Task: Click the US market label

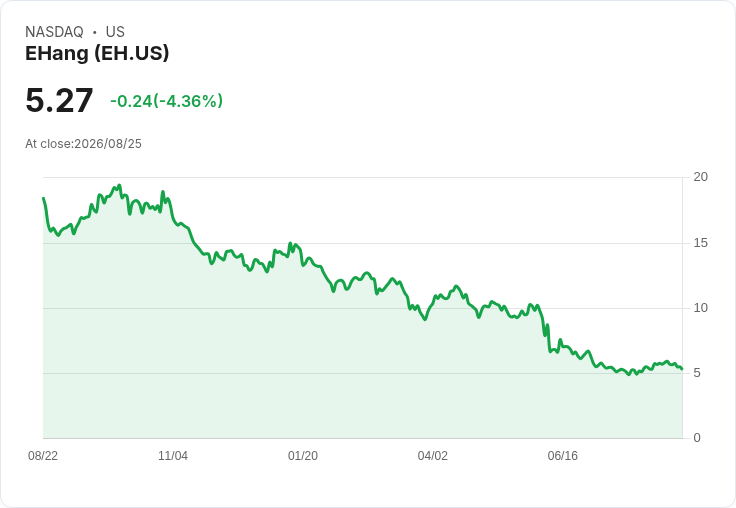Action: [x=115, y=32]
